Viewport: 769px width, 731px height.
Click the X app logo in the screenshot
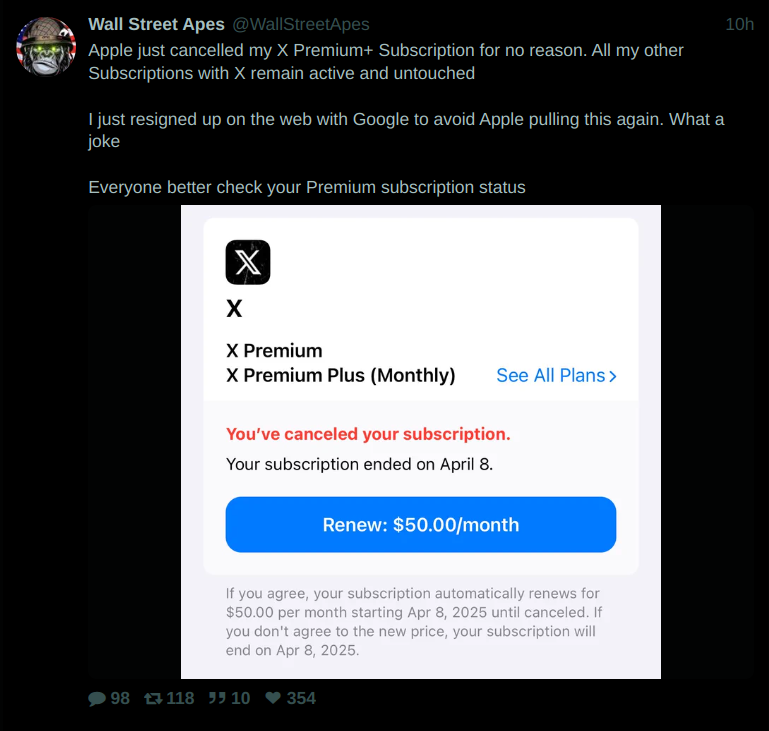[248, 262]
